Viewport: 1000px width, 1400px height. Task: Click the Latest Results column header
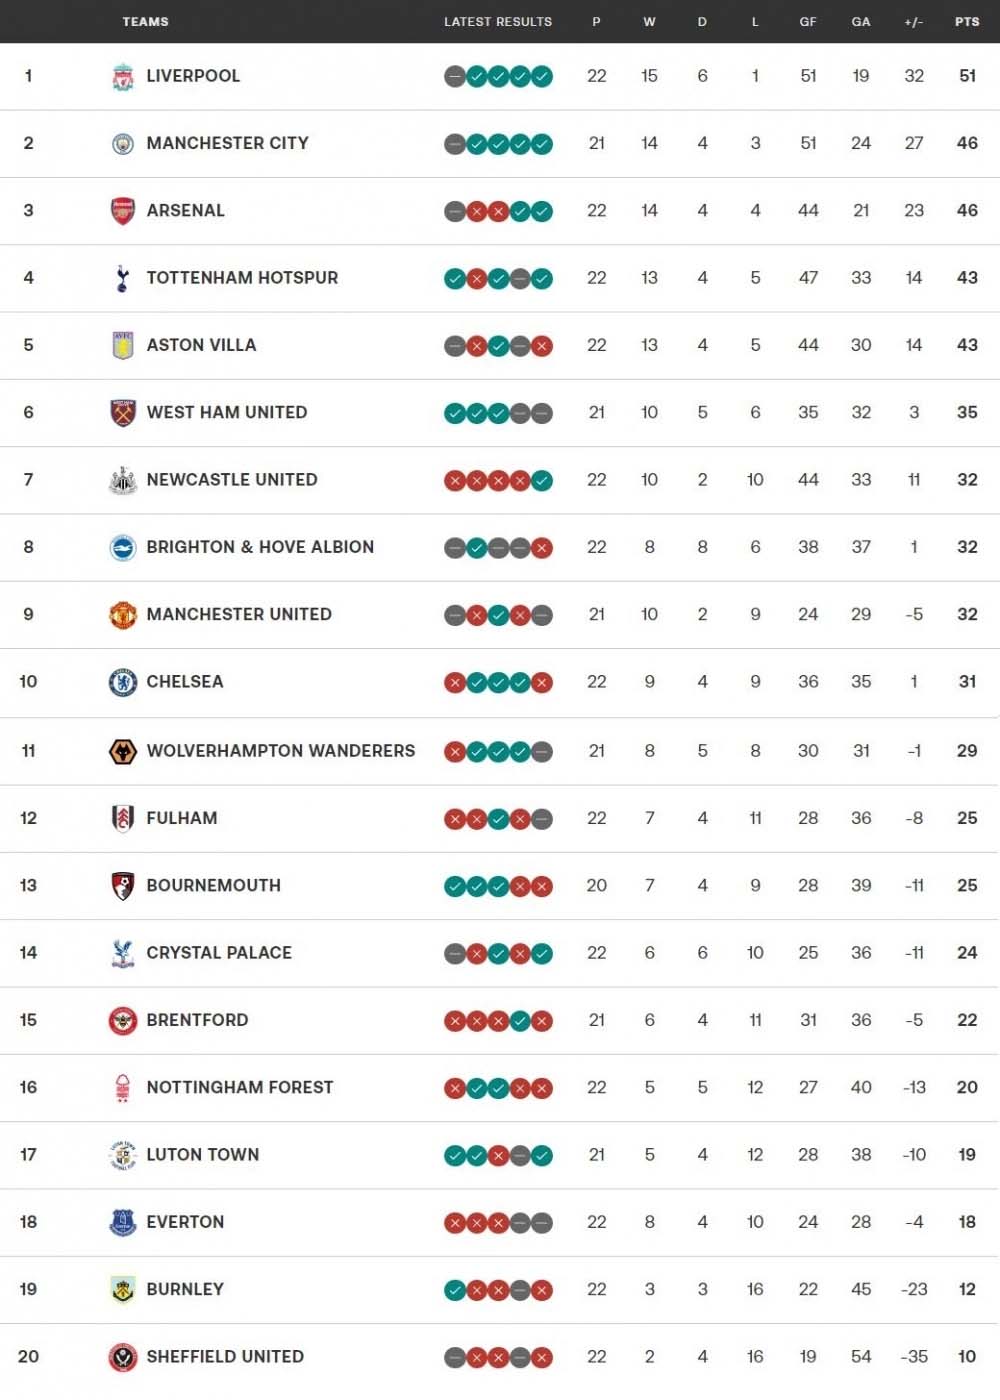[x=498, y=21]
